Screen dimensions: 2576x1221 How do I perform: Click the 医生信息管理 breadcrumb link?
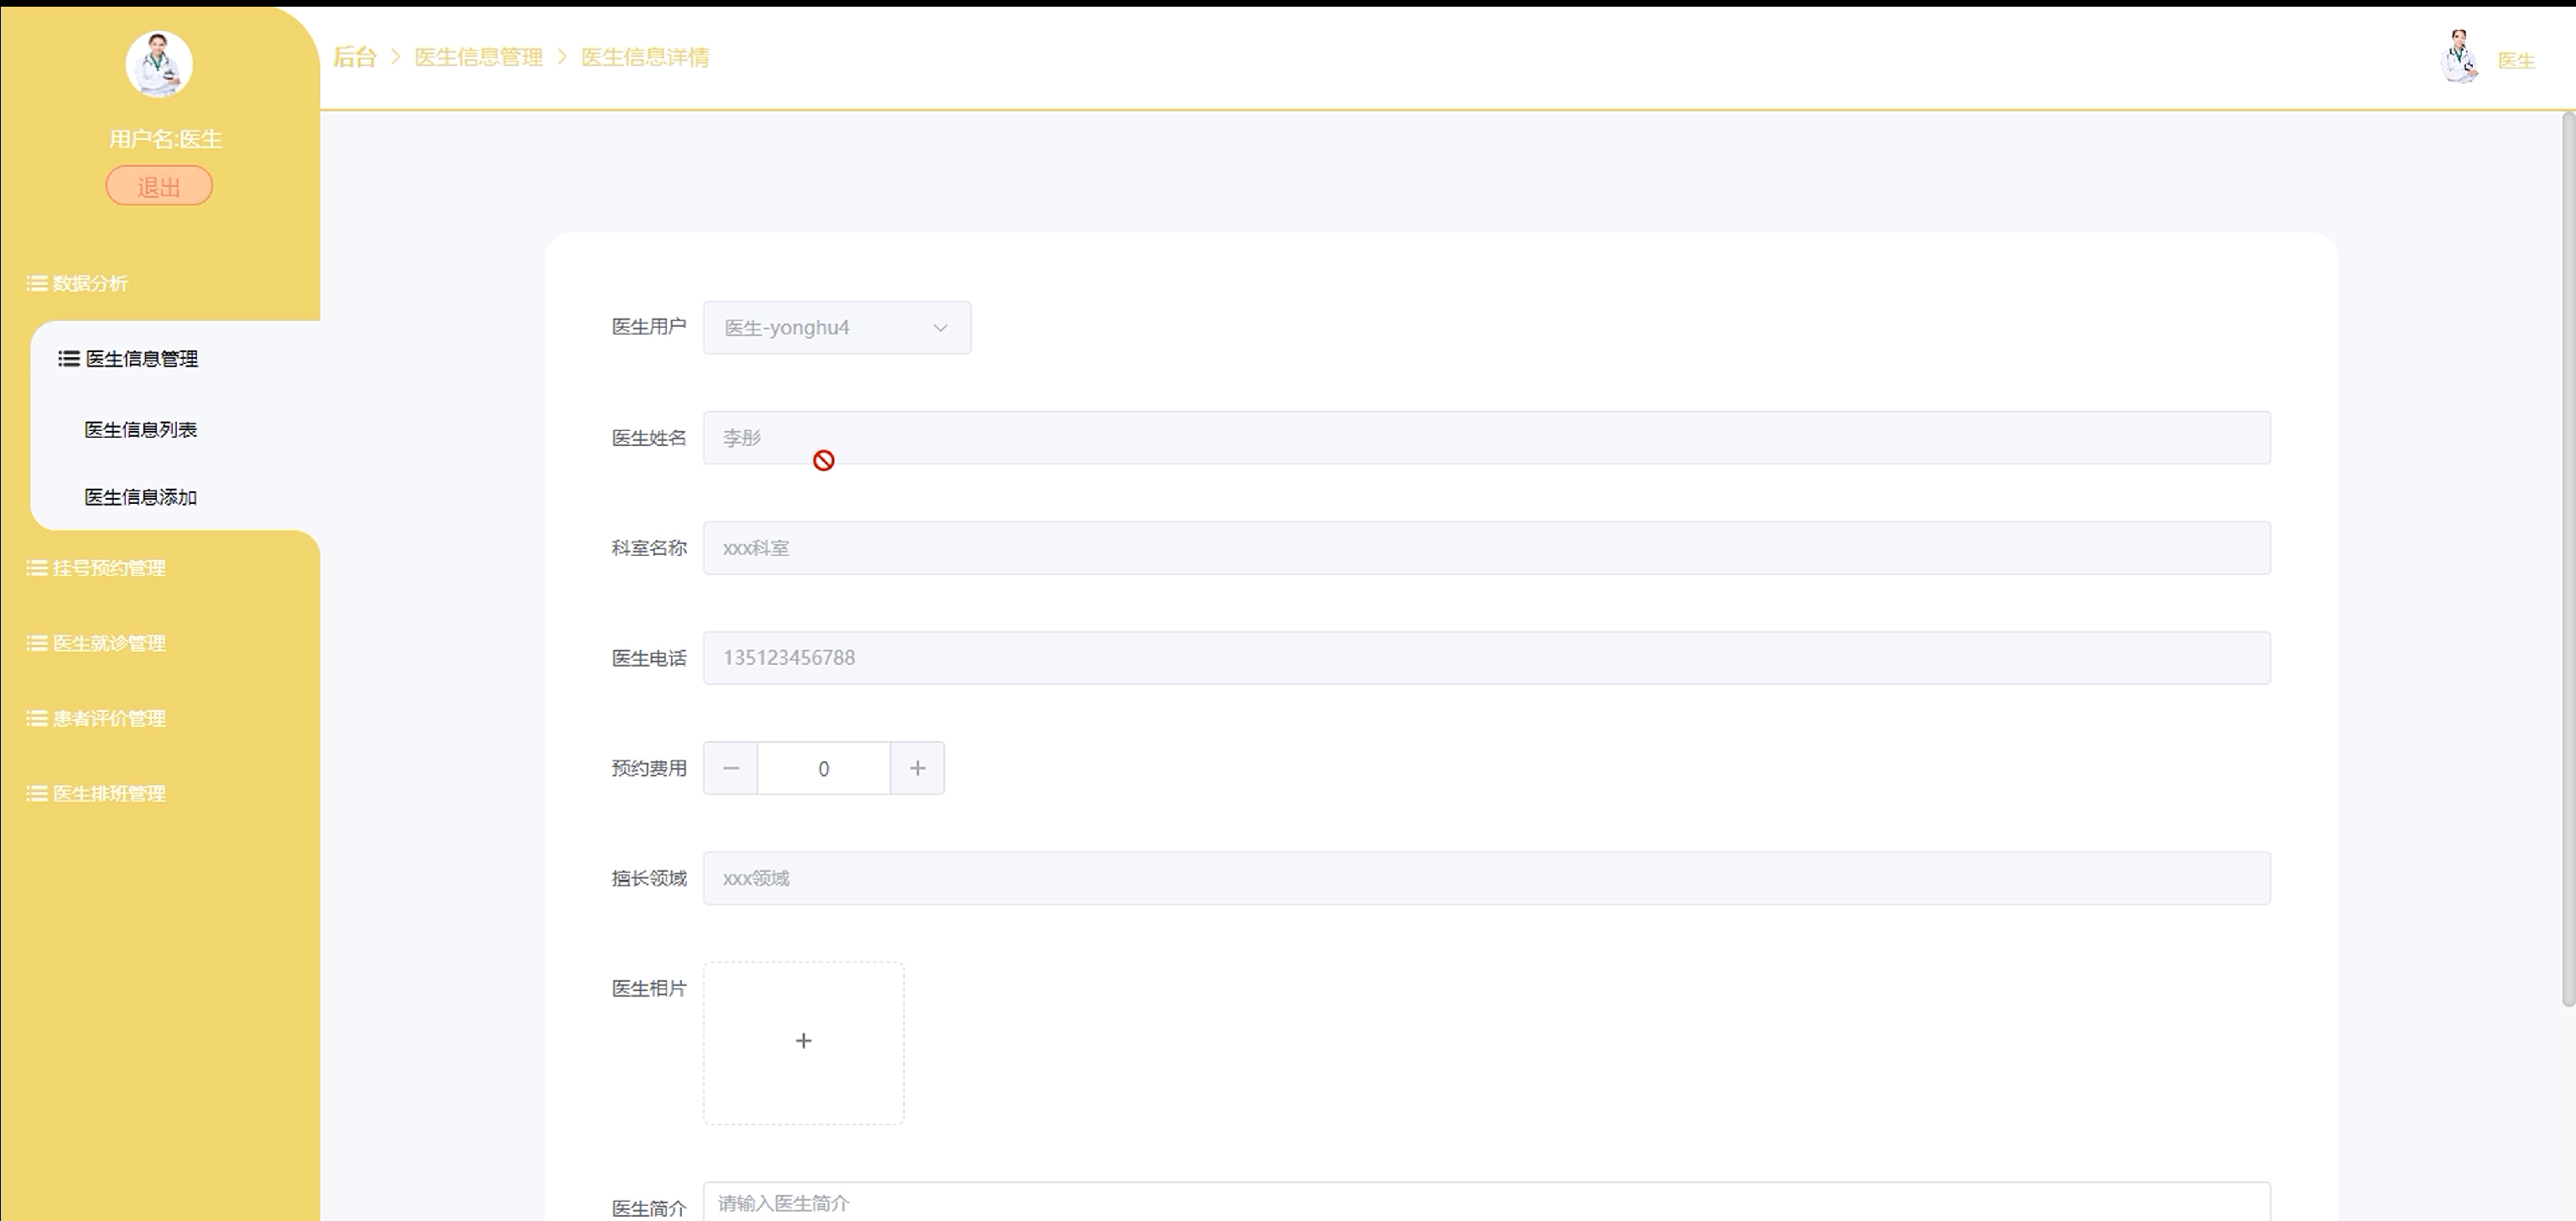[x=478, y=58]
